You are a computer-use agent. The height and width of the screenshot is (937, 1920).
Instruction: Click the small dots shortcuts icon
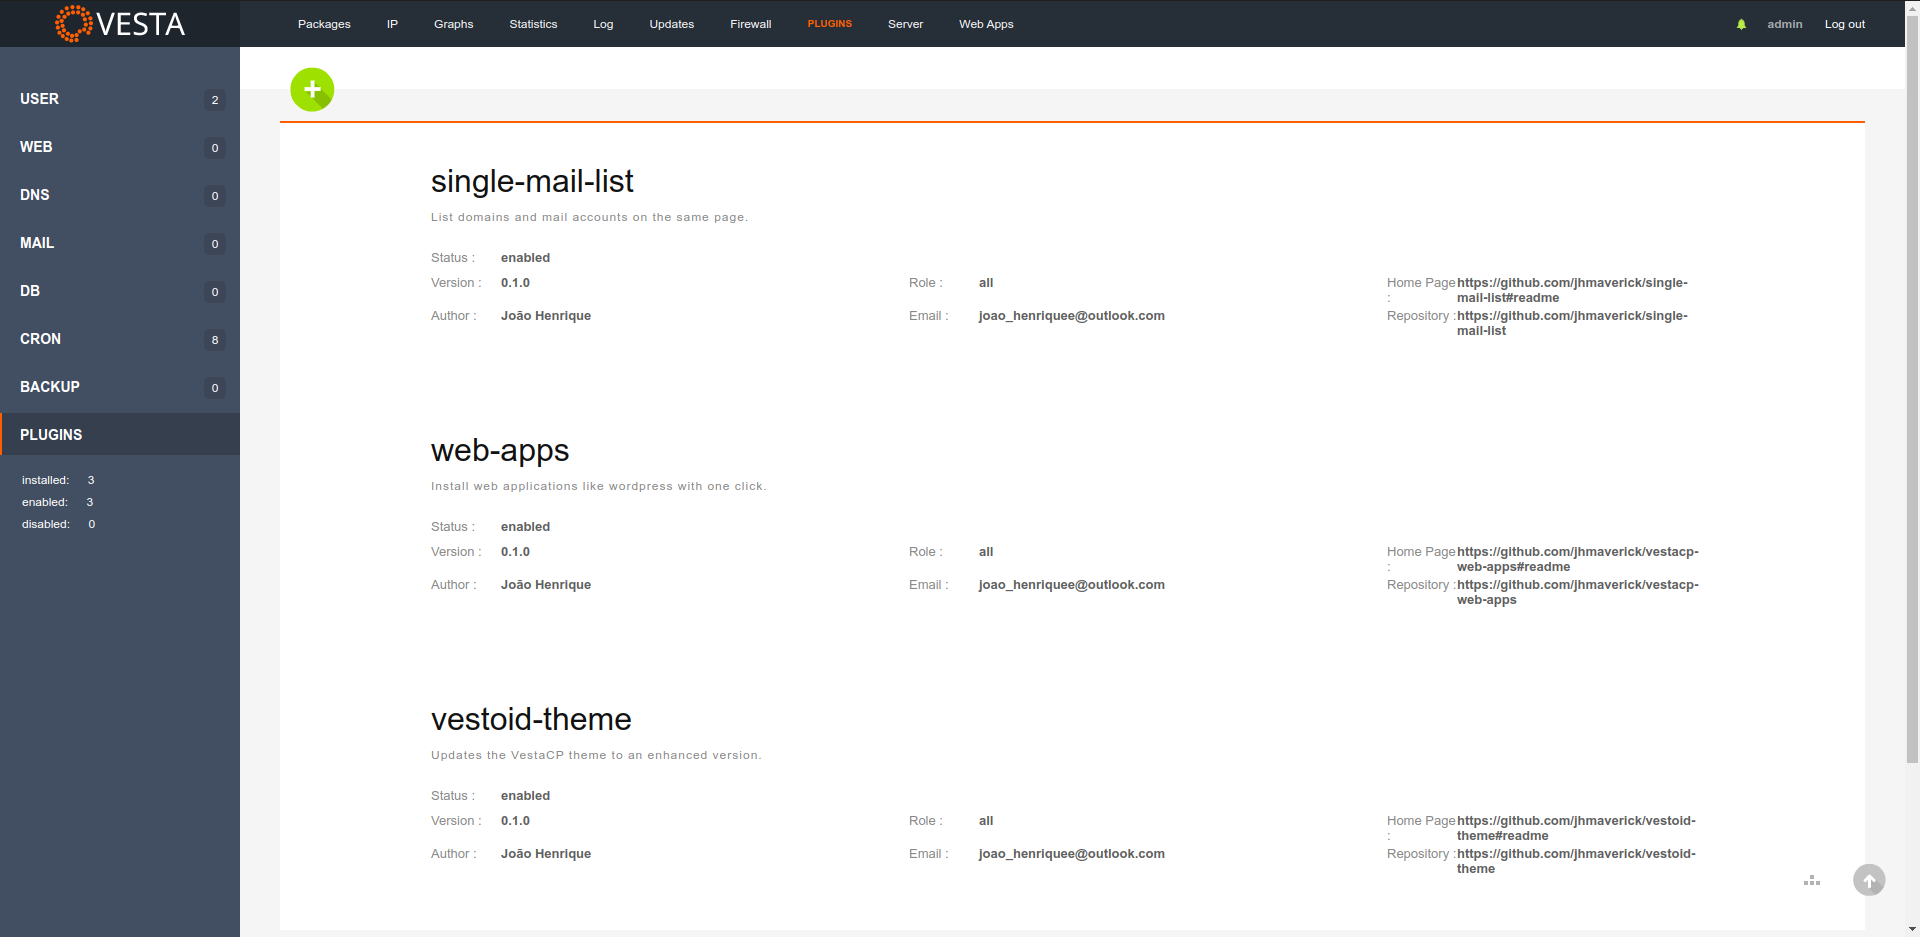point(1812,881)
